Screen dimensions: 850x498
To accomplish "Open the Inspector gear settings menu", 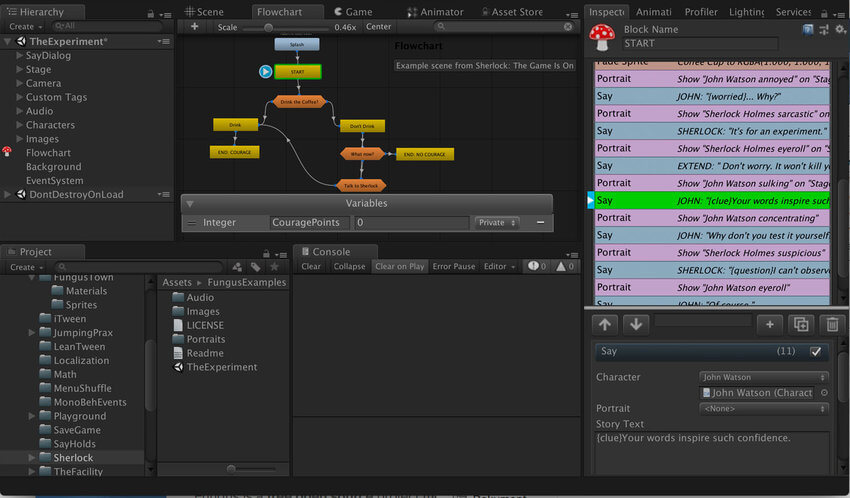I will 840,30.
